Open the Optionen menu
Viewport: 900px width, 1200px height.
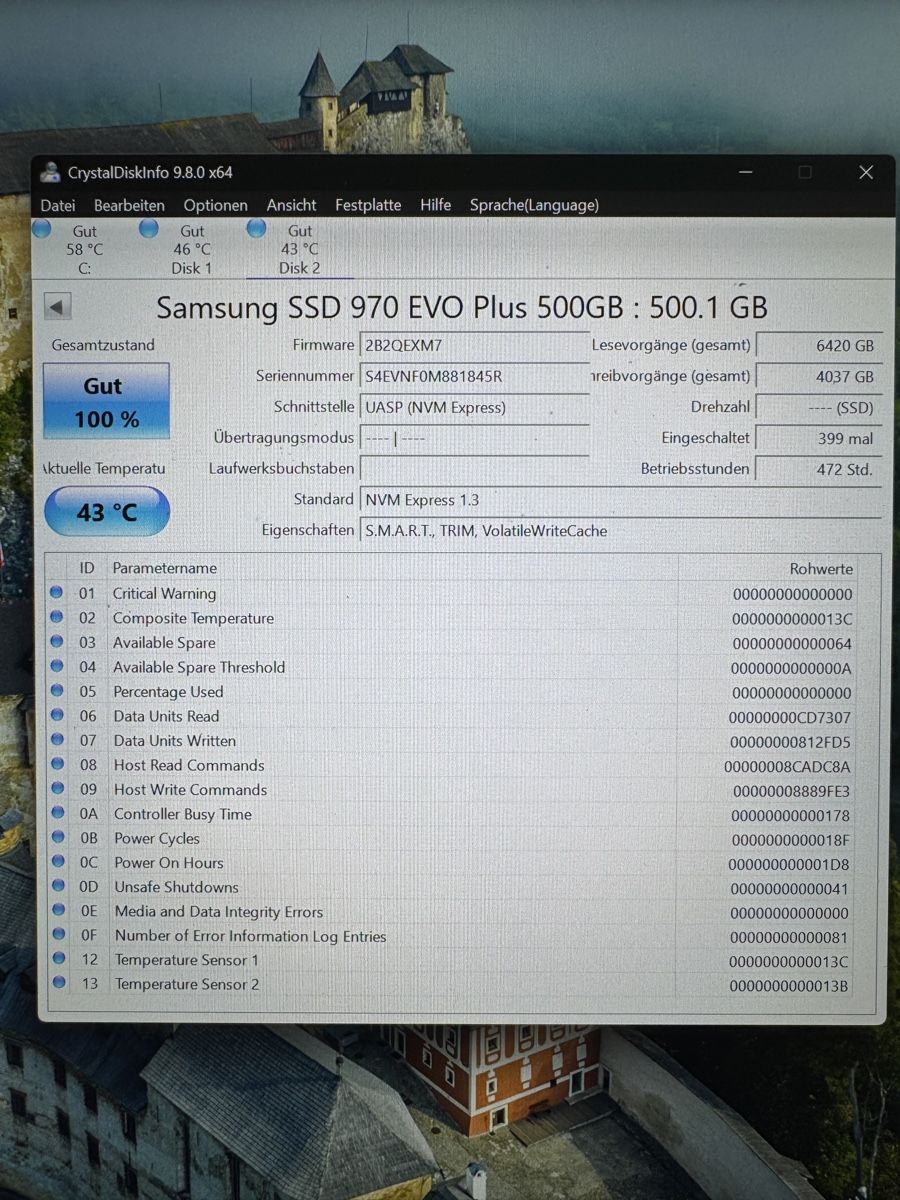[x=215, y=205]
